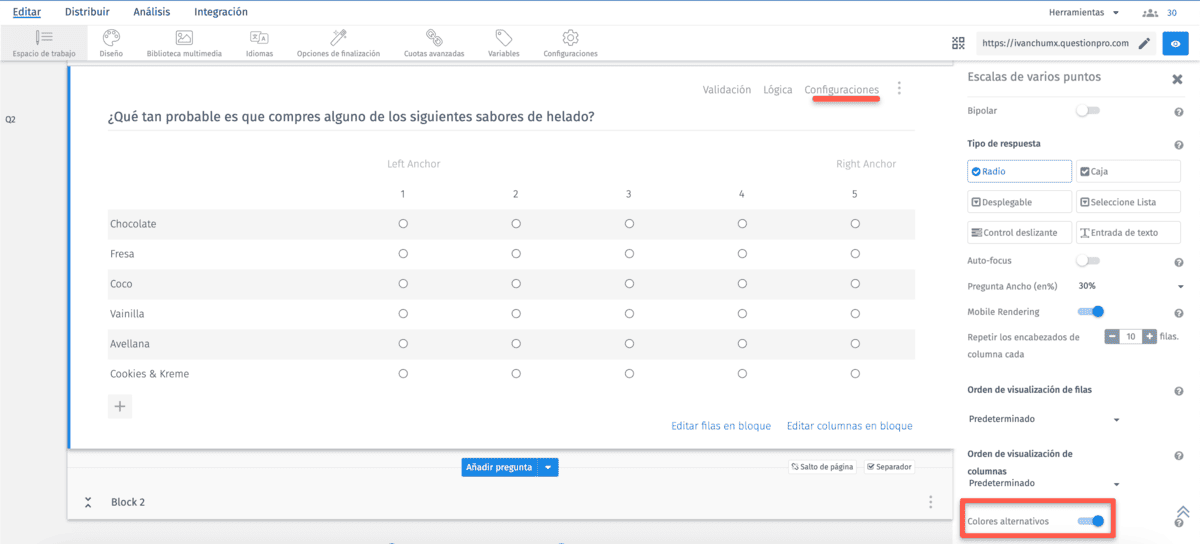Open the Diseño palette tool
The width and height of the screenshot is (1200, 544).
tap(111, 43)
